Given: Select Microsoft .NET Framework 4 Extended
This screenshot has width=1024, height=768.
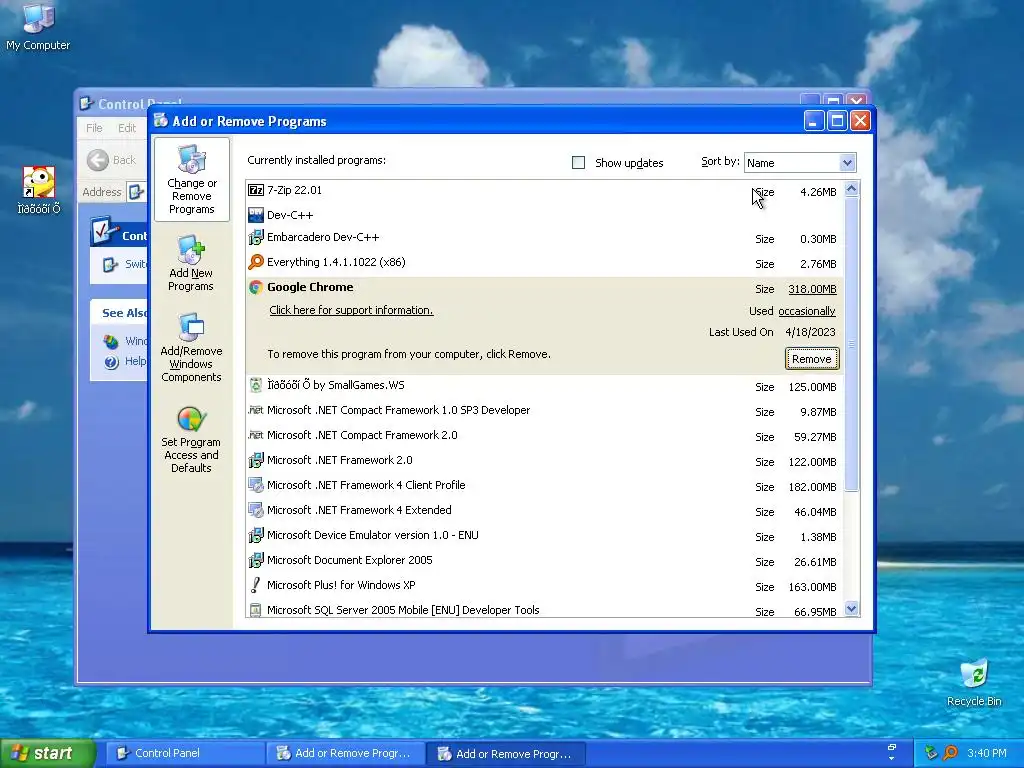Looking at the screenshot, I should point(545,511).
